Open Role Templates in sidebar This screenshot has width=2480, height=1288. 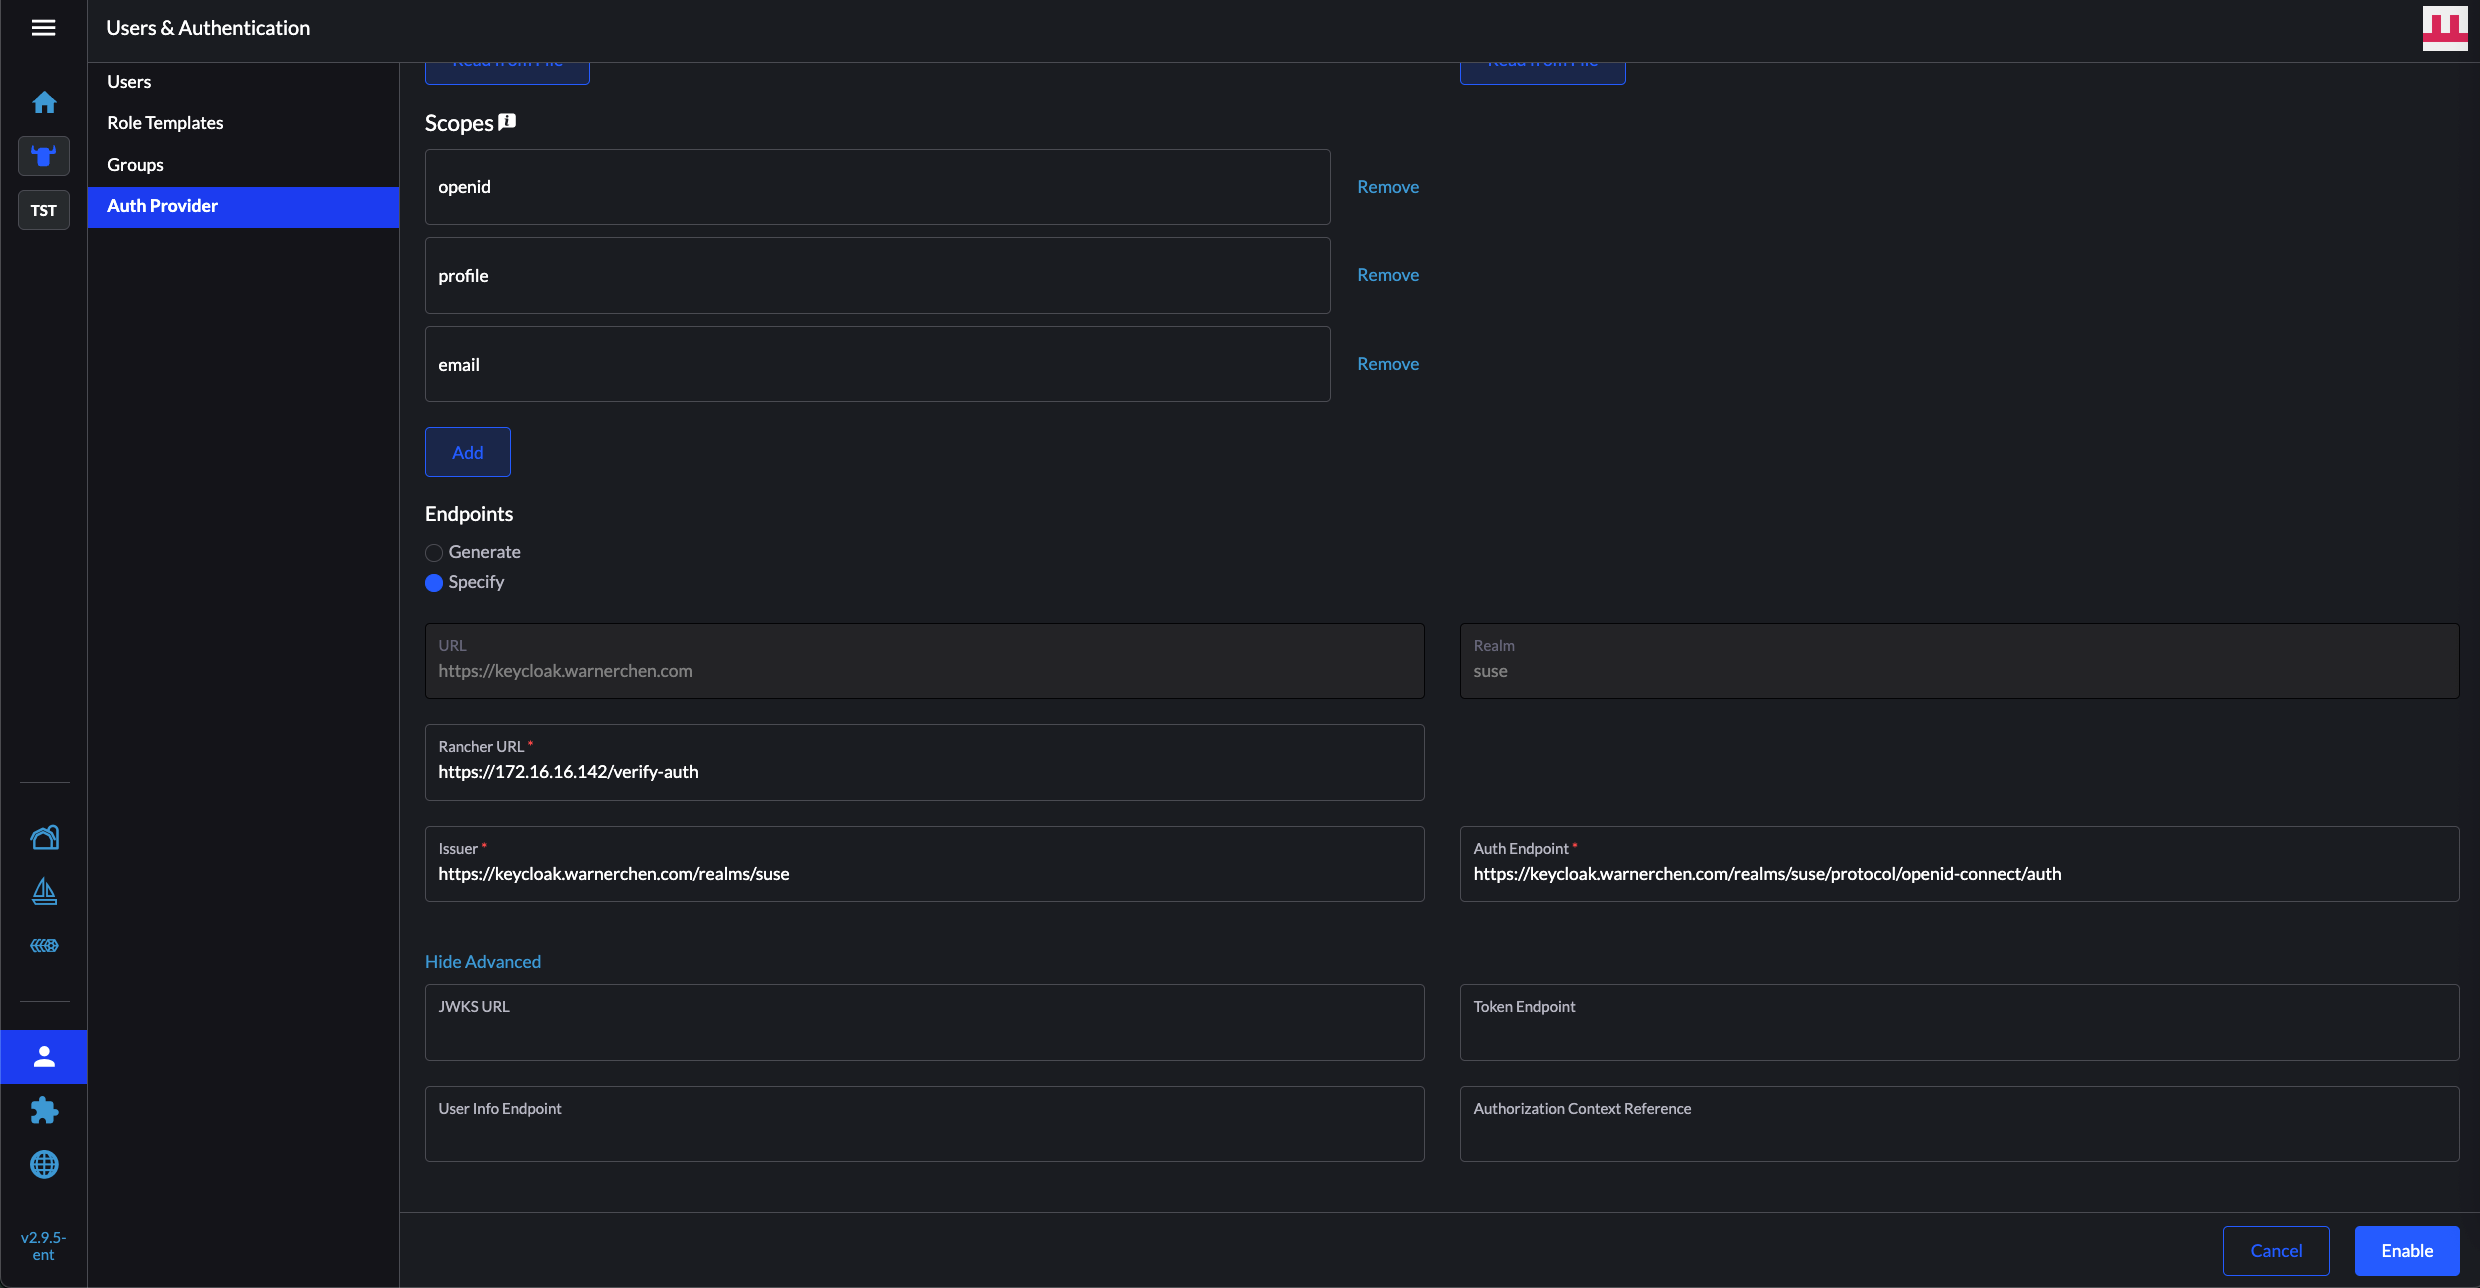click(x=165, y=123)
